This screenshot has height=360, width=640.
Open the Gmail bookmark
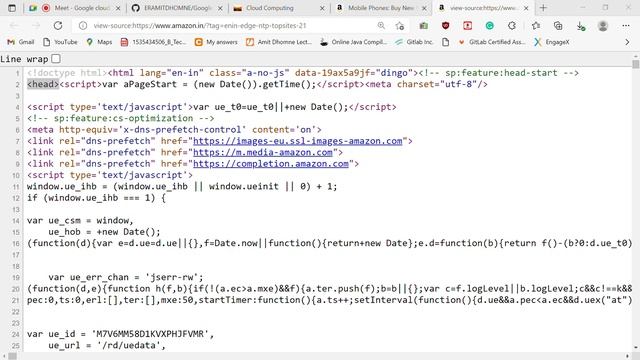20,42
